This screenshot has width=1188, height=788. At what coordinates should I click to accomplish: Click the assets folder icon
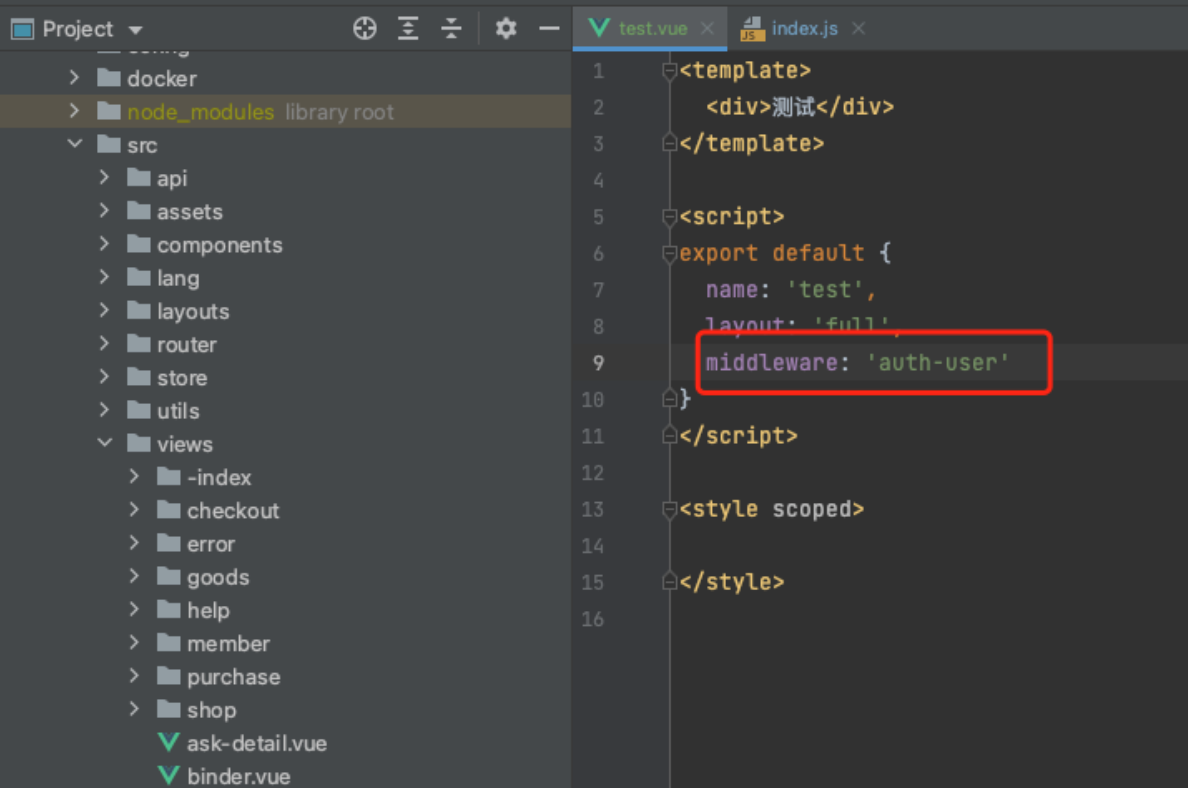pos(139,211)
